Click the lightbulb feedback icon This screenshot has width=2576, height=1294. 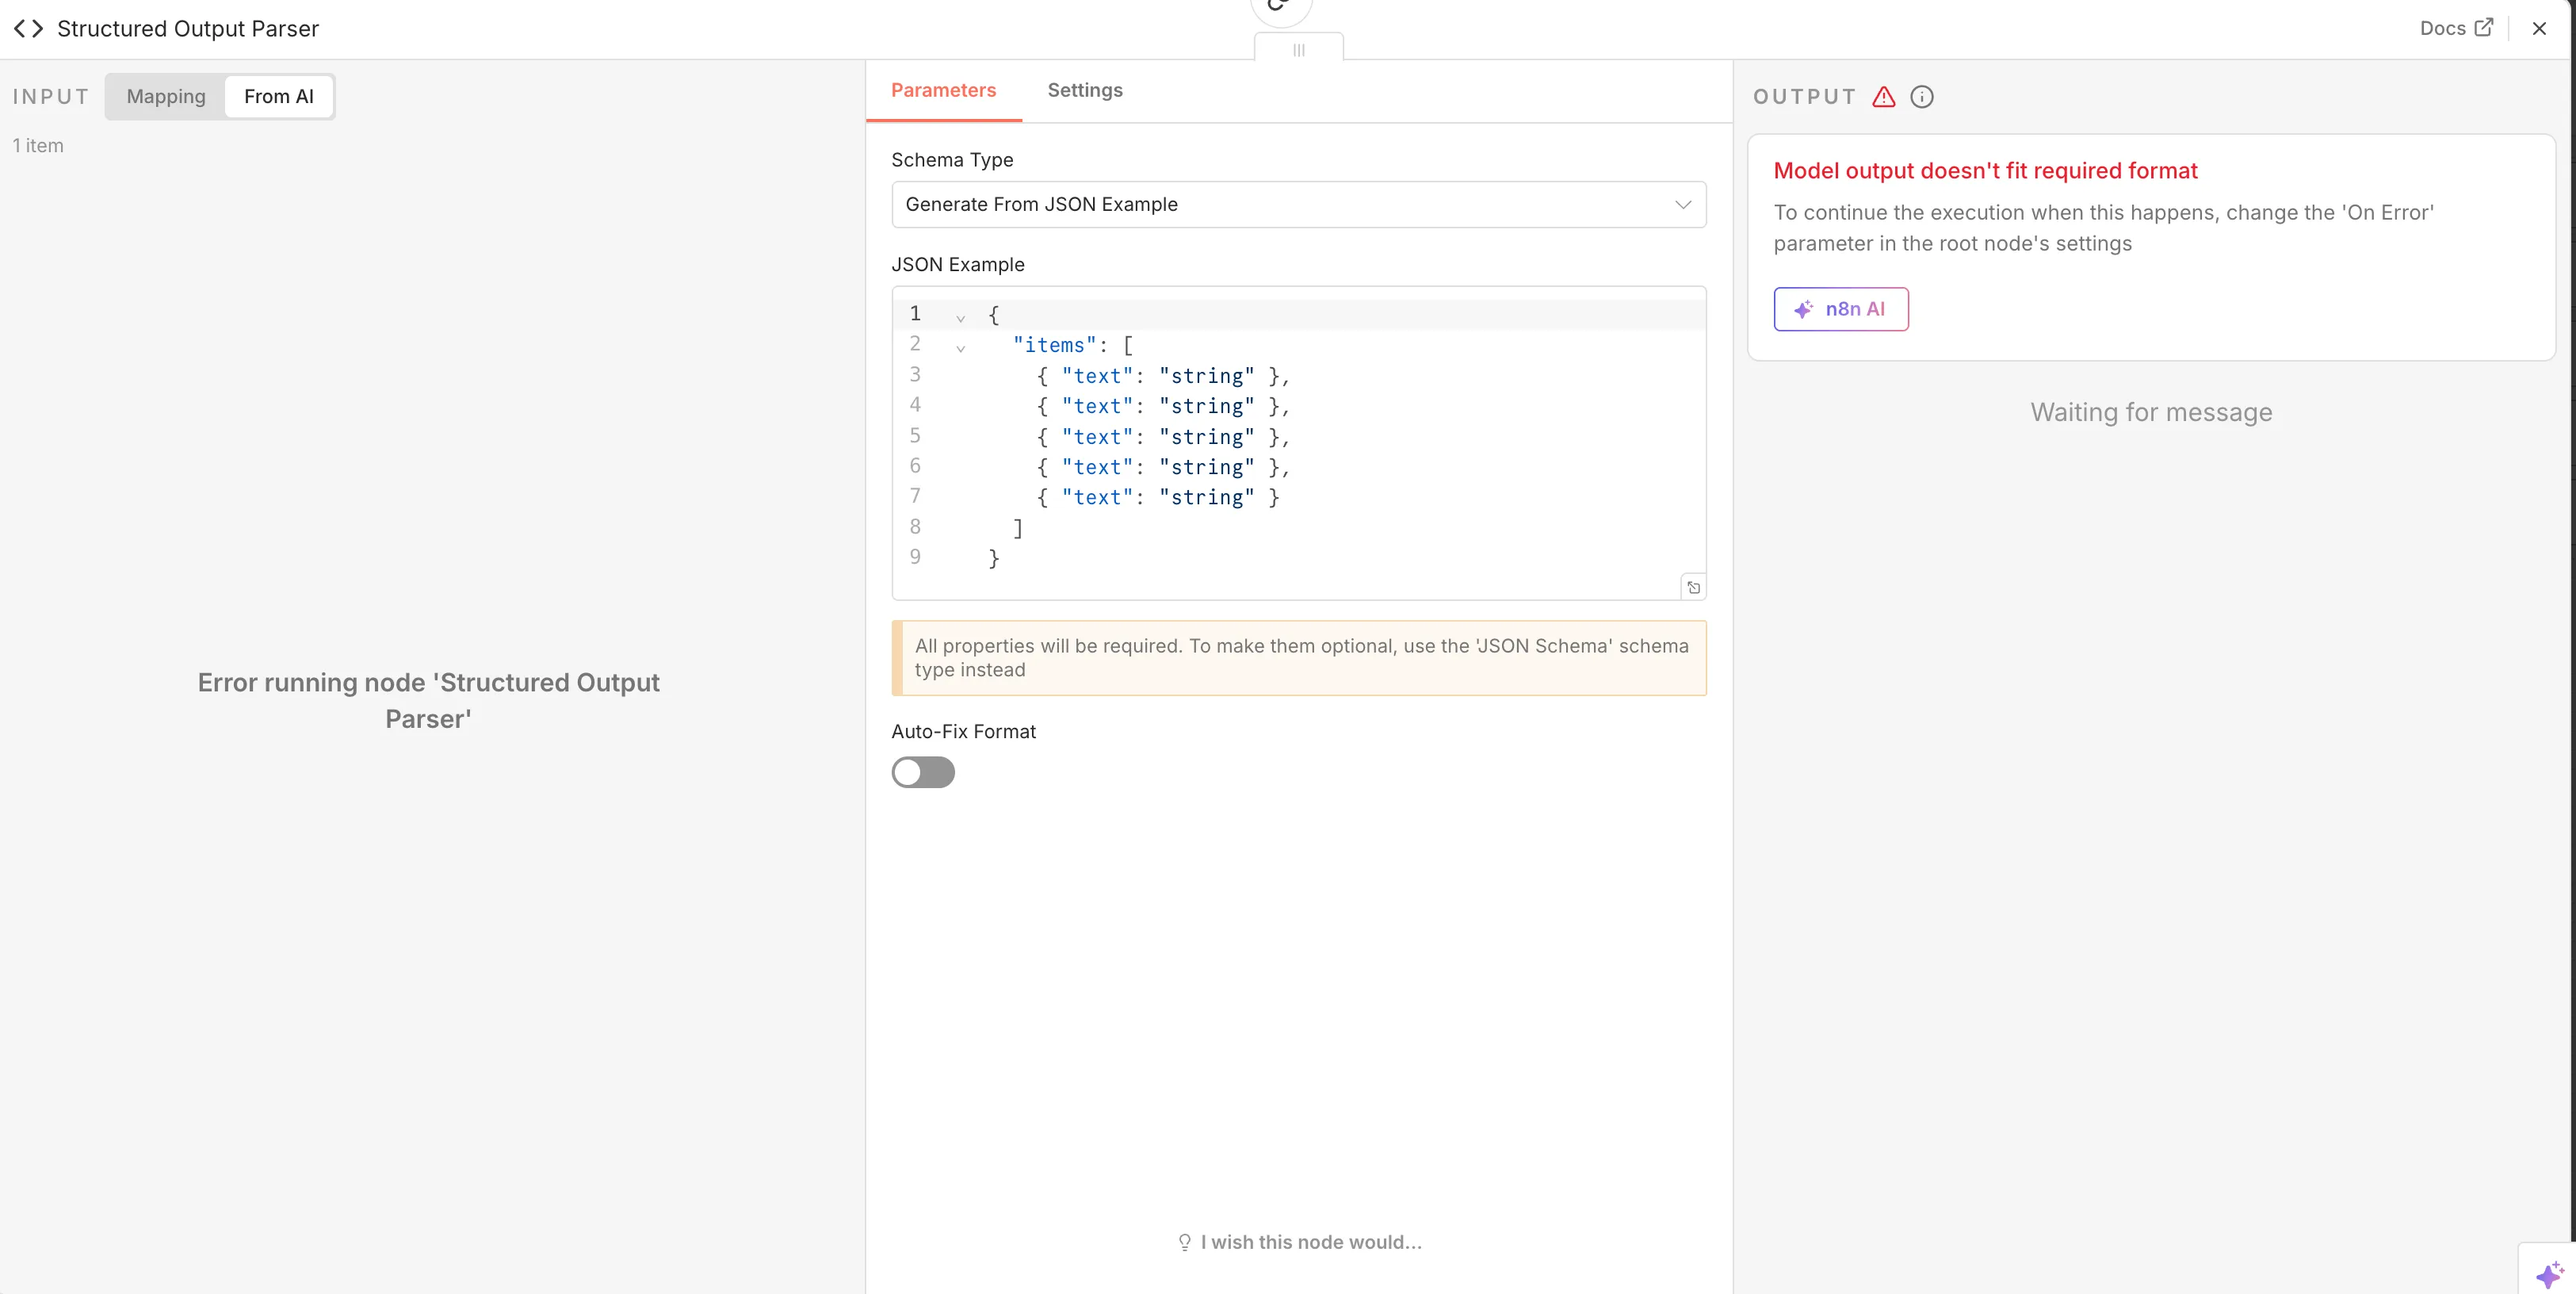pos(1185,1242)
